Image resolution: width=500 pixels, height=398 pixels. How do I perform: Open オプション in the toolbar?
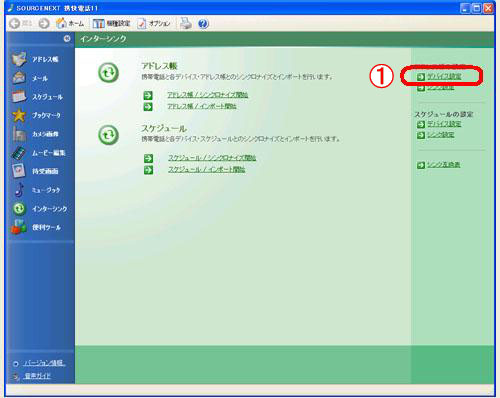[154, 23]
